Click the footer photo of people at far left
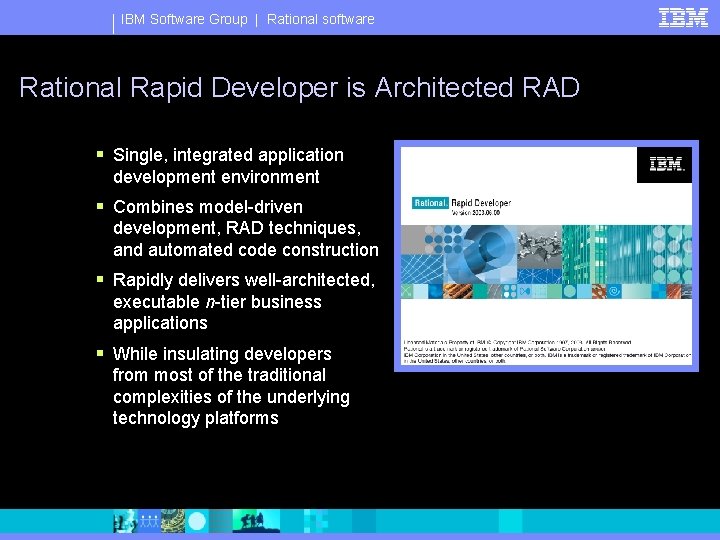 point(125,521)
